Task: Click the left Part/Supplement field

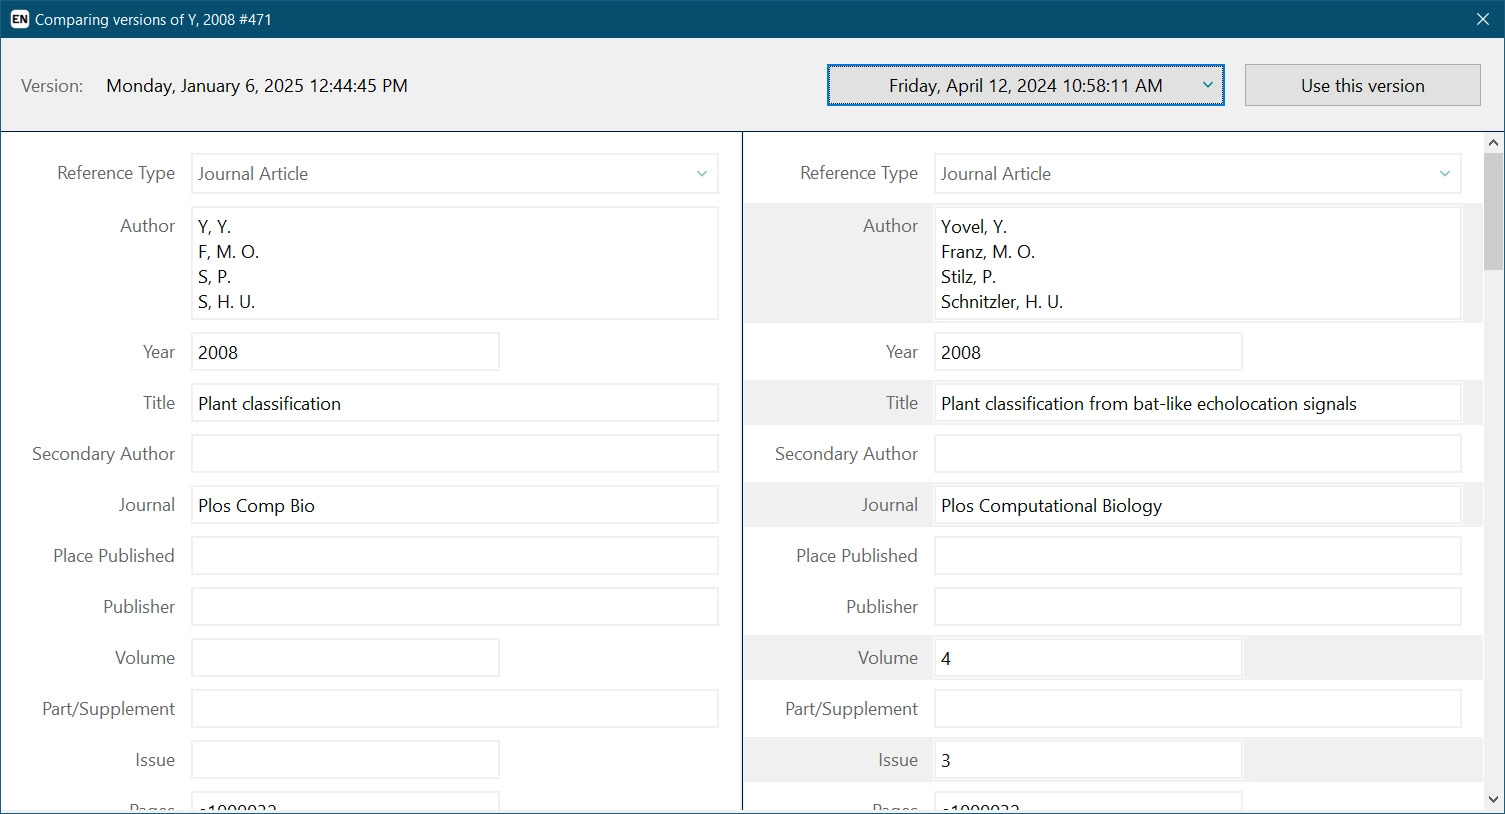Action: click(x=455, y=709)
